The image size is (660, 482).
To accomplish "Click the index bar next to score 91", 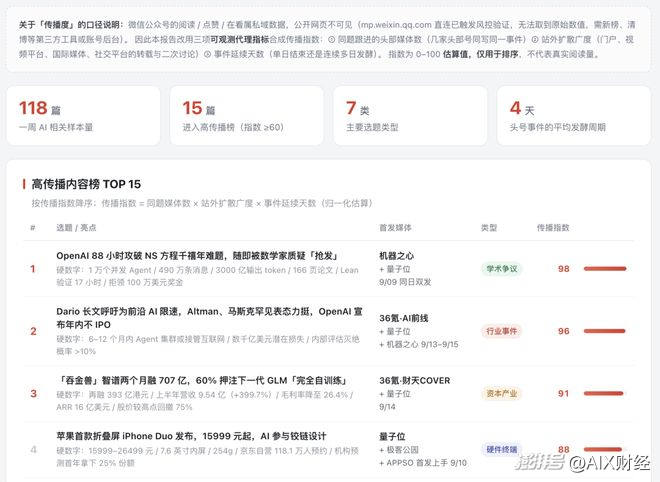I will click(604, 394).
